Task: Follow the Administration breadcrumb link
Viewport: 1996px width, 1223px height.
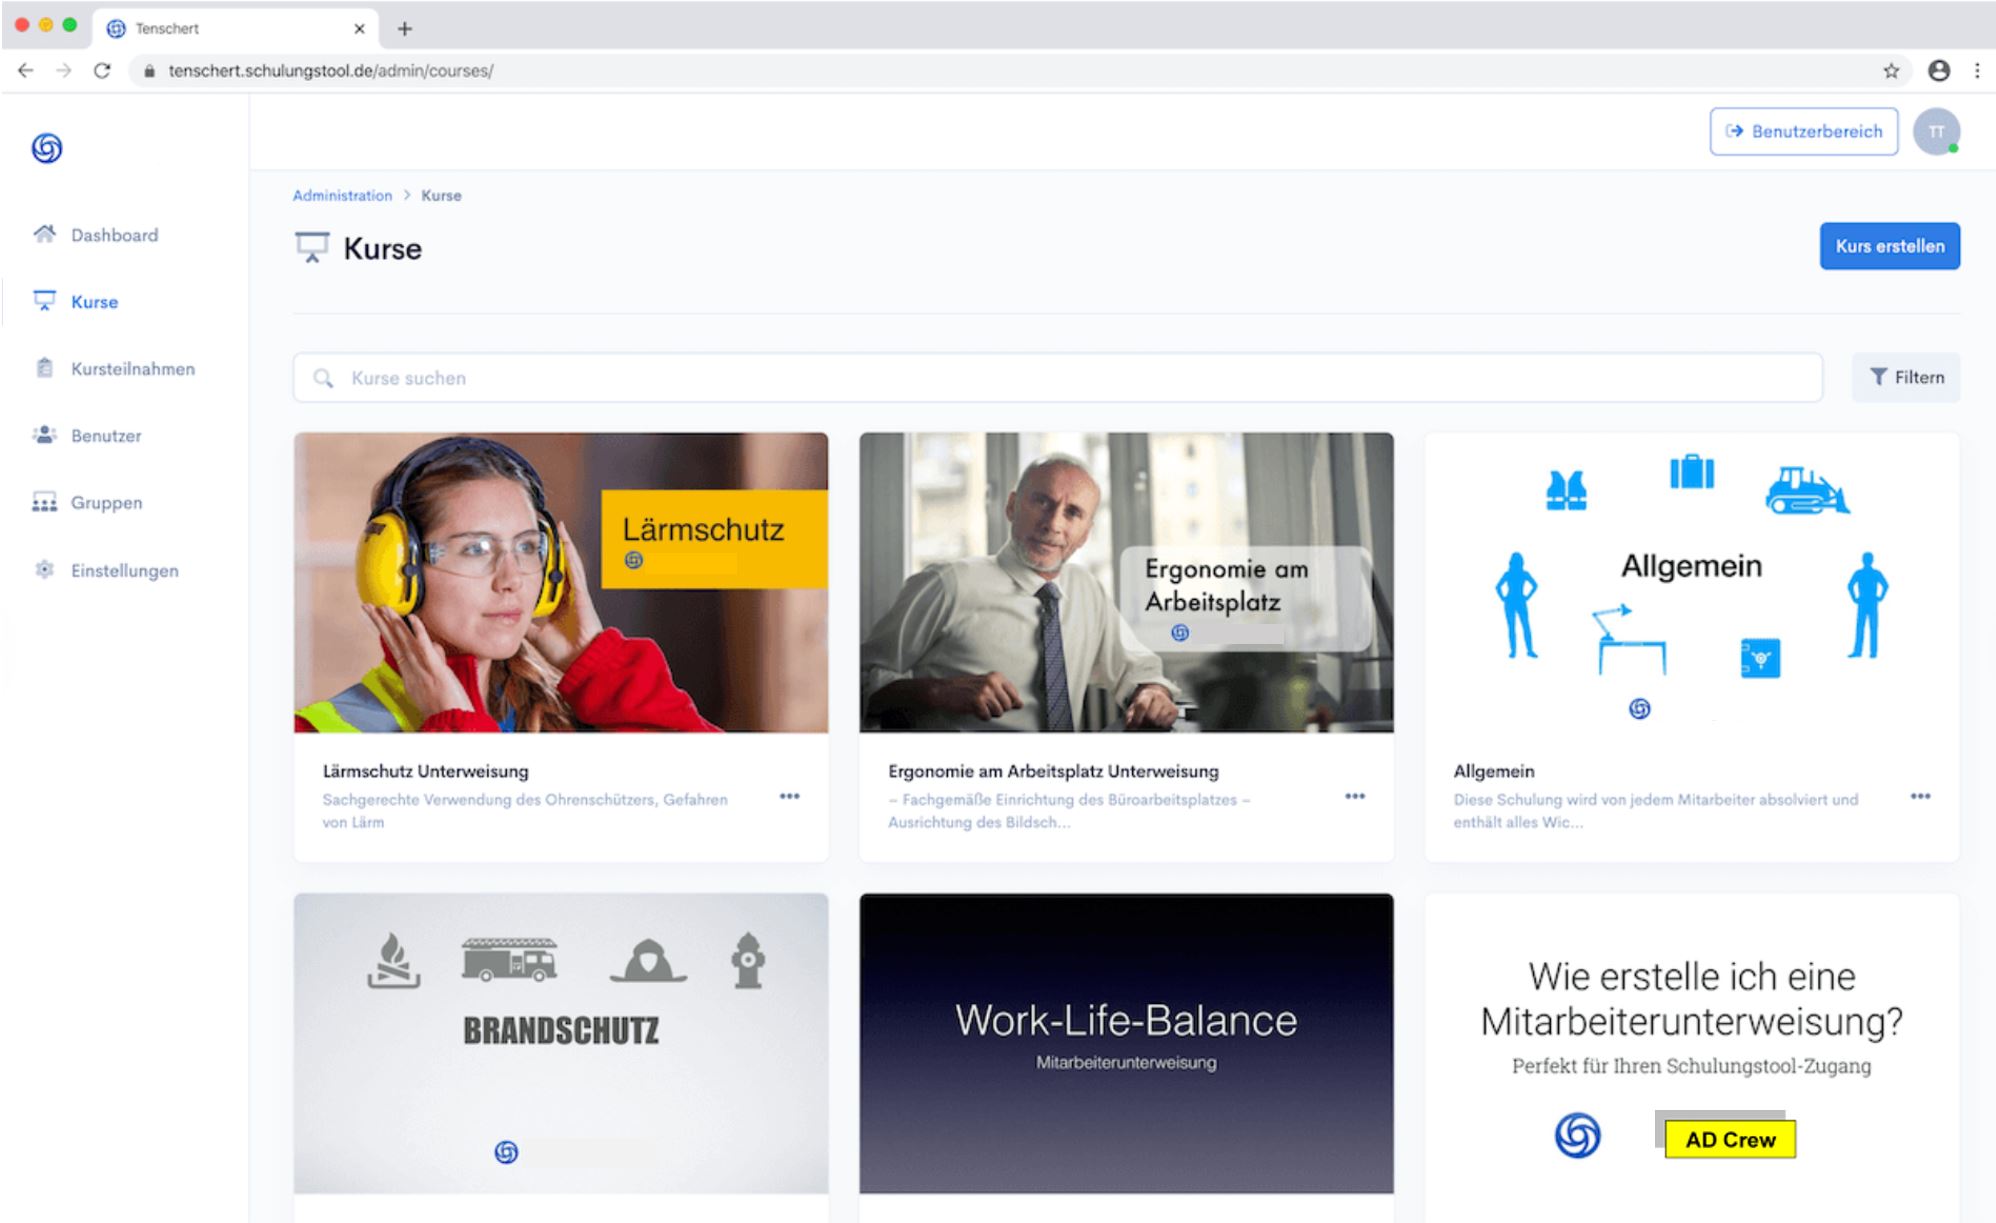Action: click(x=342, y=196)
